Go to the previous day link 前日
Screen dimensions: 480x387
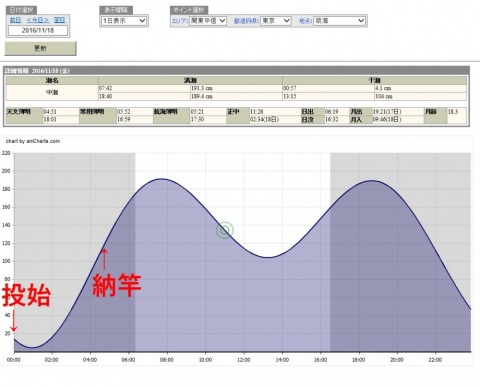(15, 20)
